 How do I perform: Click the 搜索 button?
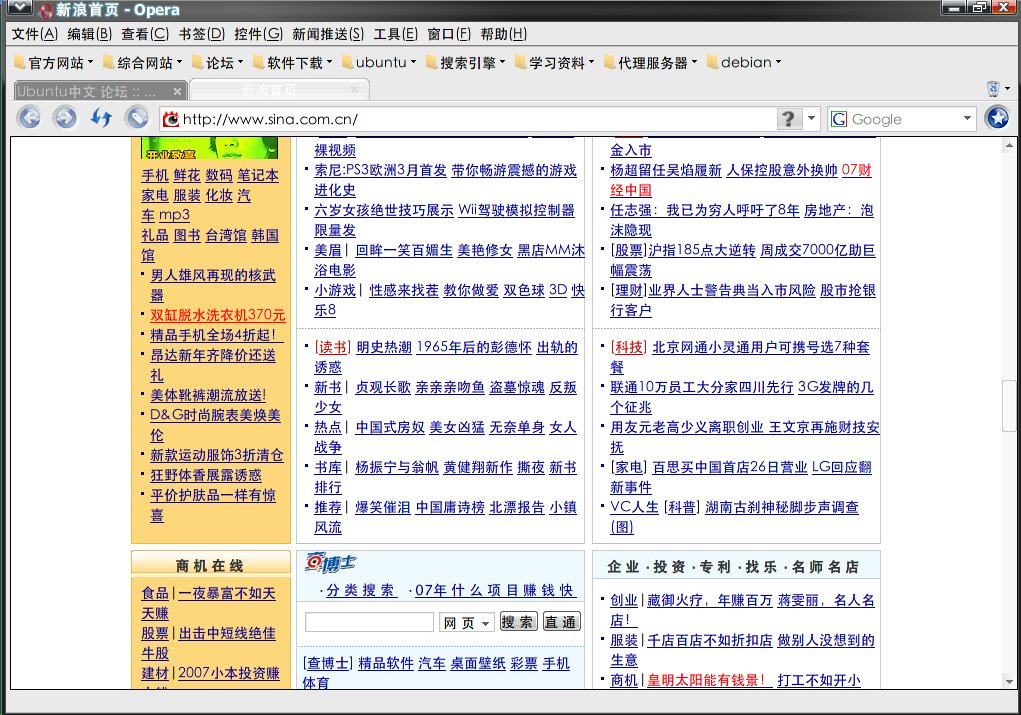(x=518, y=622)
